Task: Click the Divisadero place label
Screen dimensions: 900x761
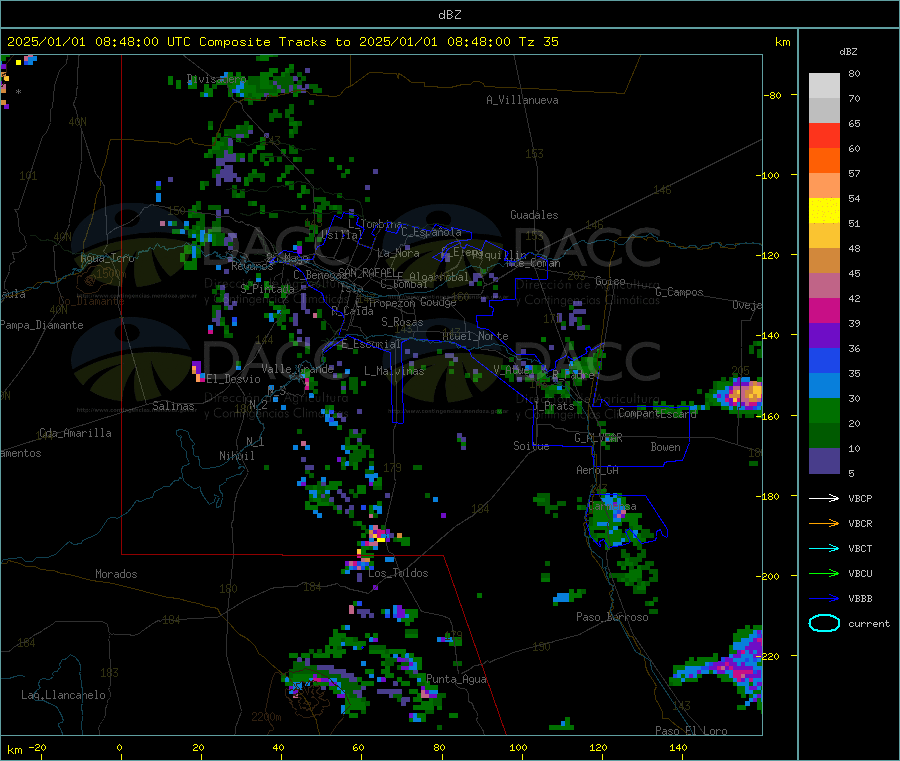Action: tap(217, 79)
